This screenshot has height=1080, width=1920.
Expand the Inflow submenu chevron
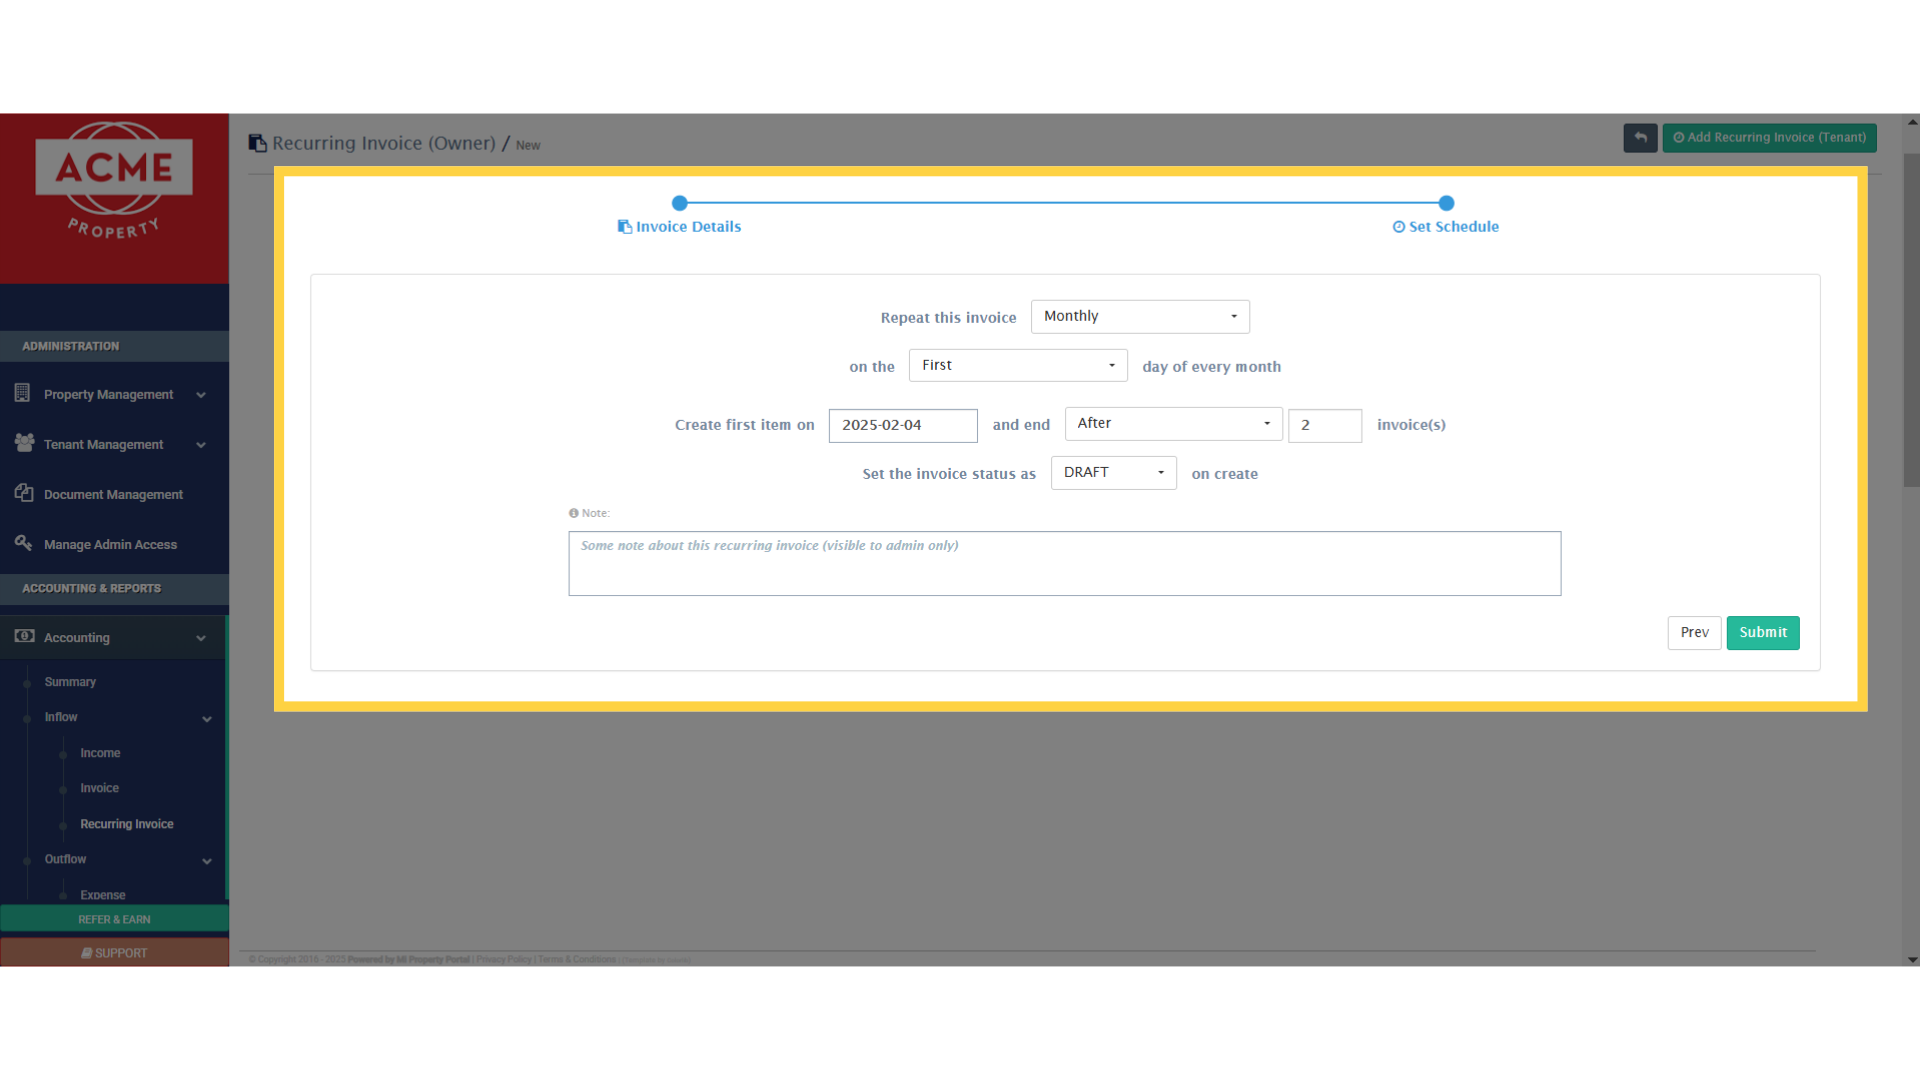coord(207,719)
